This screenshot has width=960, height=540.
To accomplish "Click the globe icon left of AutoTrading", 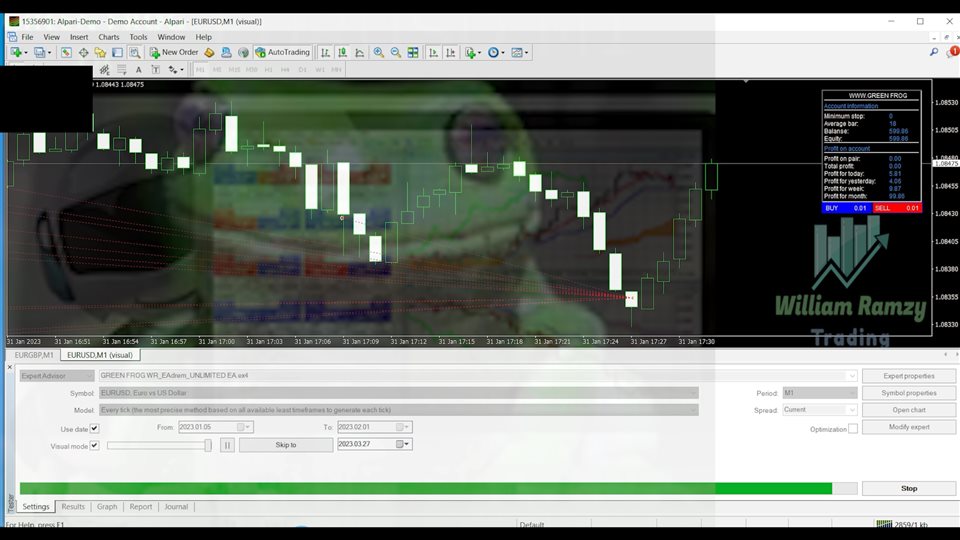I will click(244, 53).
